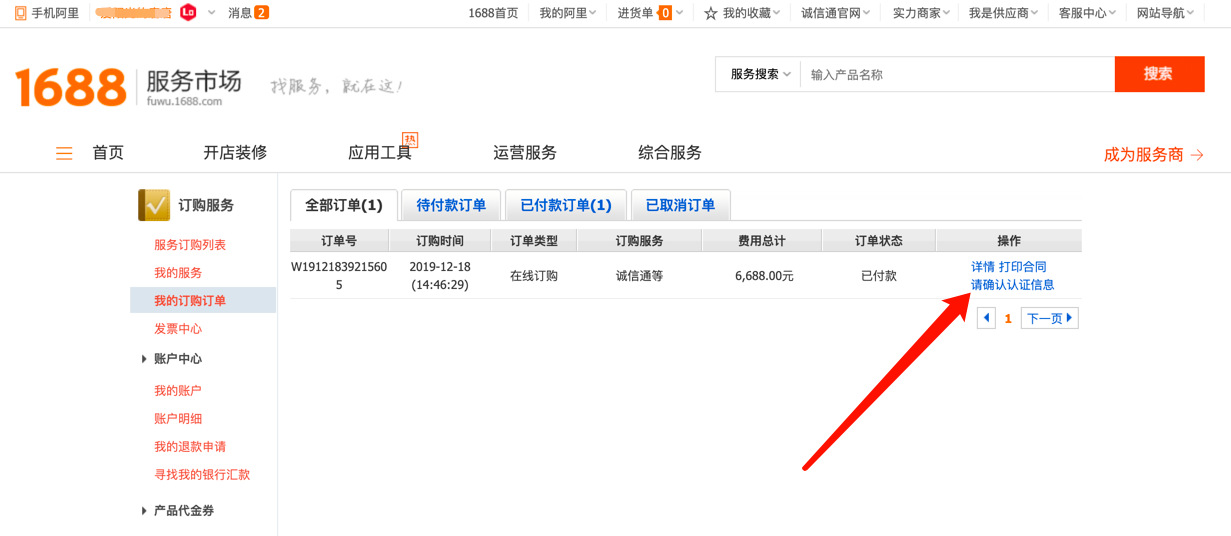
Task: Open the 手机阿里 phone icon
Action: tap(20, 13)
